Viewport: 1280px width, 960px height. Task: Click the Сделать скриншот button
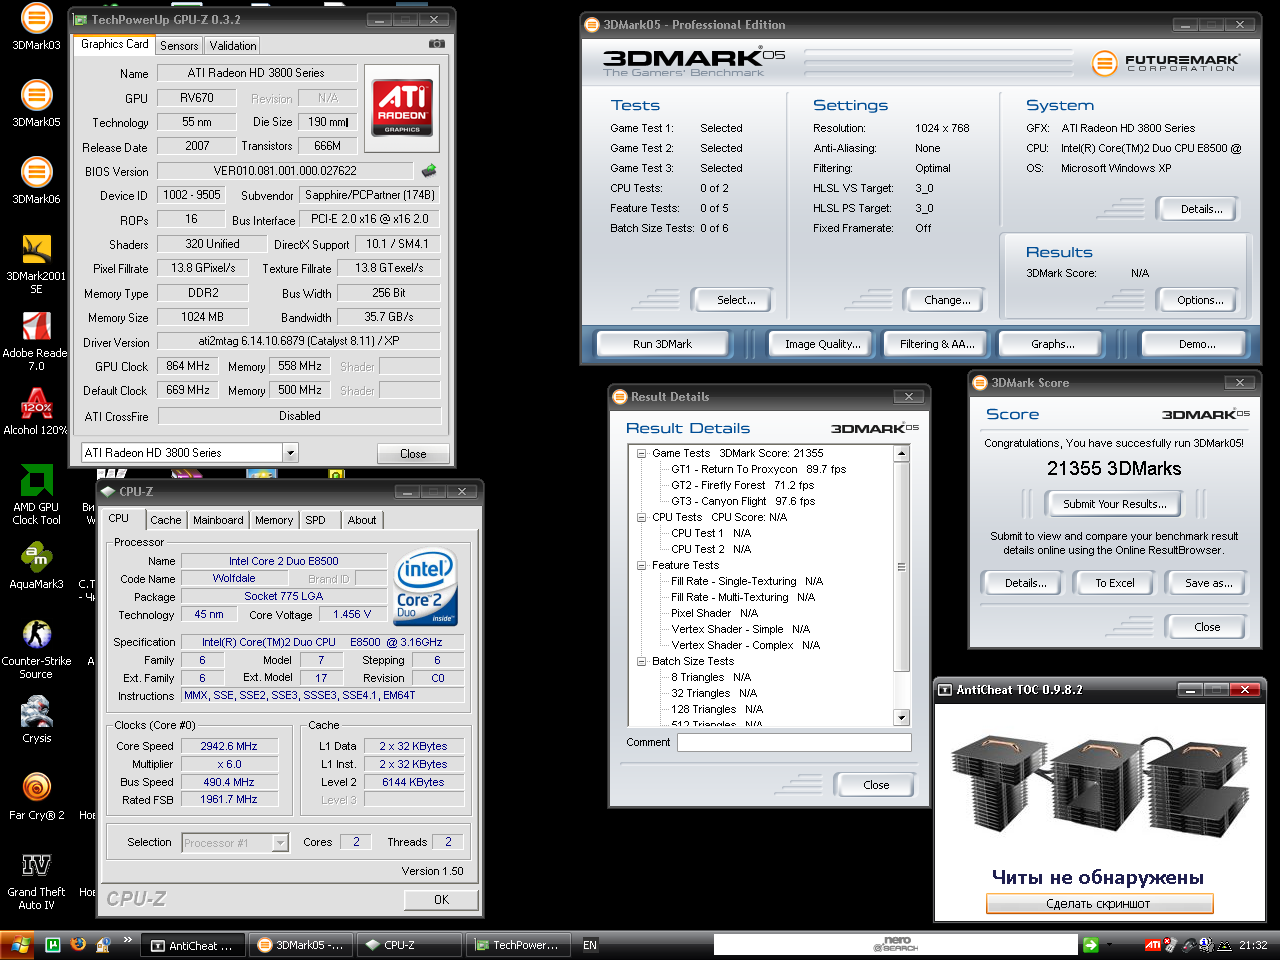1099,903
